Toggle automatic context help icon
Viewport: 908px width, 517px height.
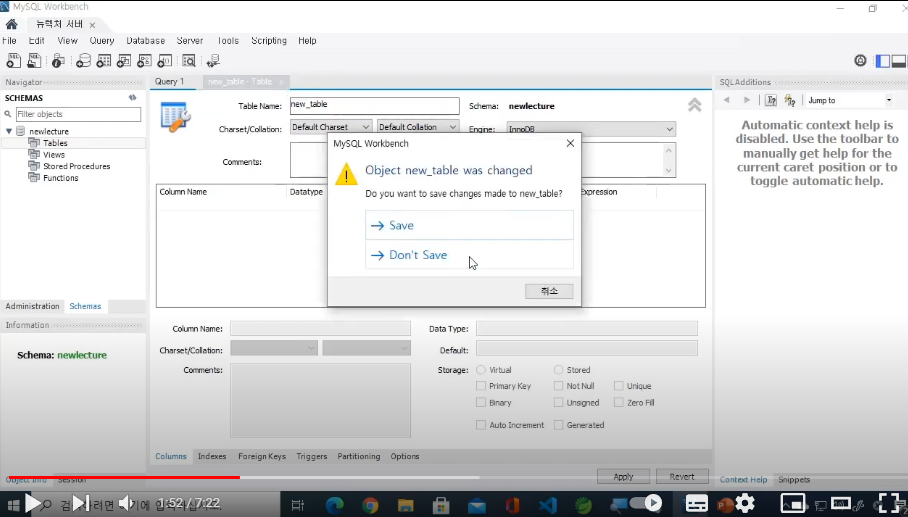pyautogui.click(x=790, y=100)
